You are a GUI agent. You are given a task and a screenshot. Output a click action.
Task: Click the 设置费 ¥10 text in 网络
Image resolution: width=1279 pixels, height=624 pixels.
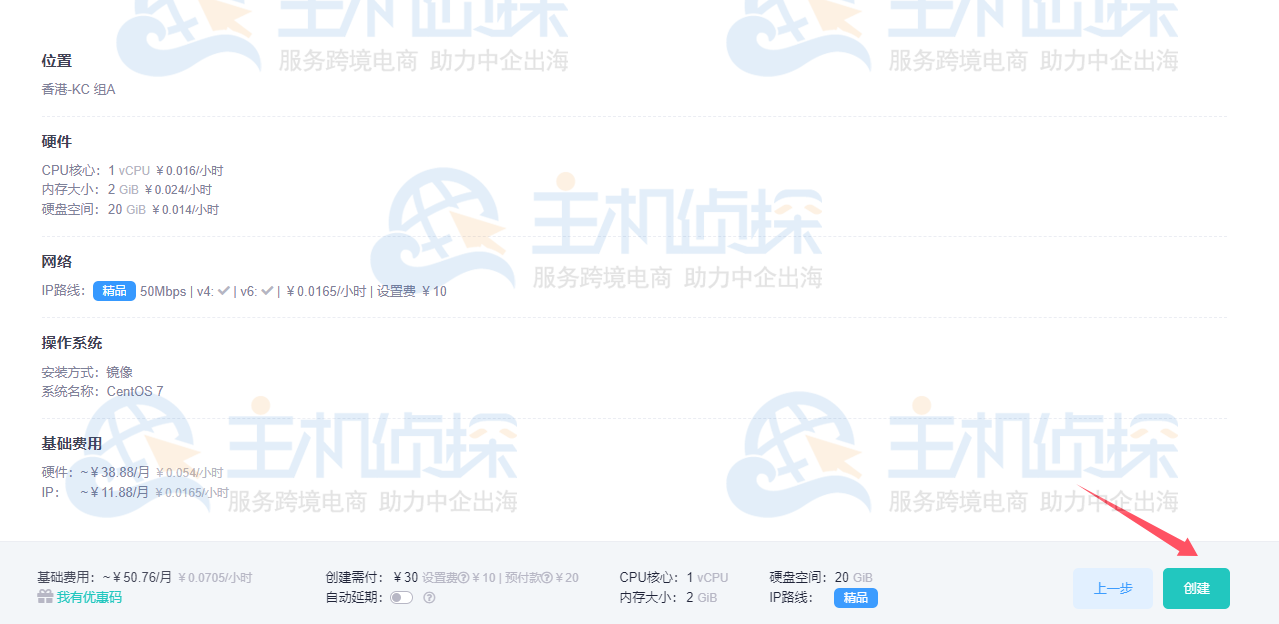click(412, 291)
